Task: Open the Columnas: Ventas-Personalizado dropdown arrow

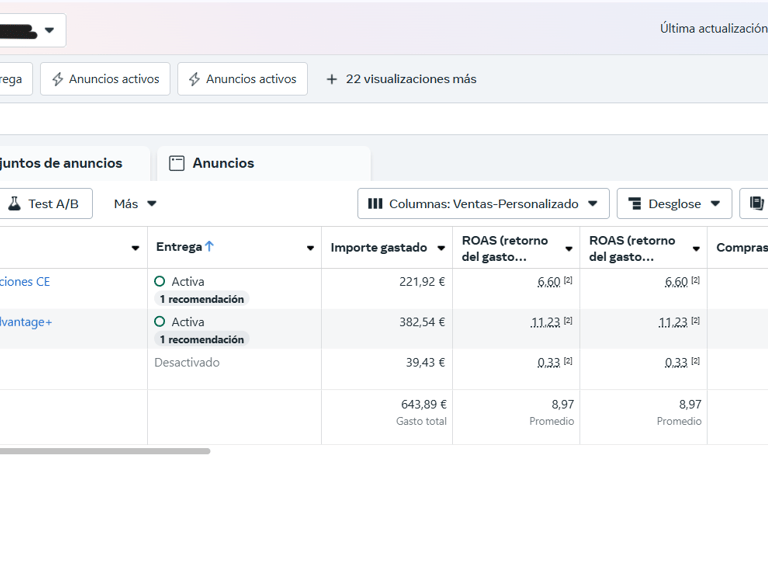Action: coord(593,204)
